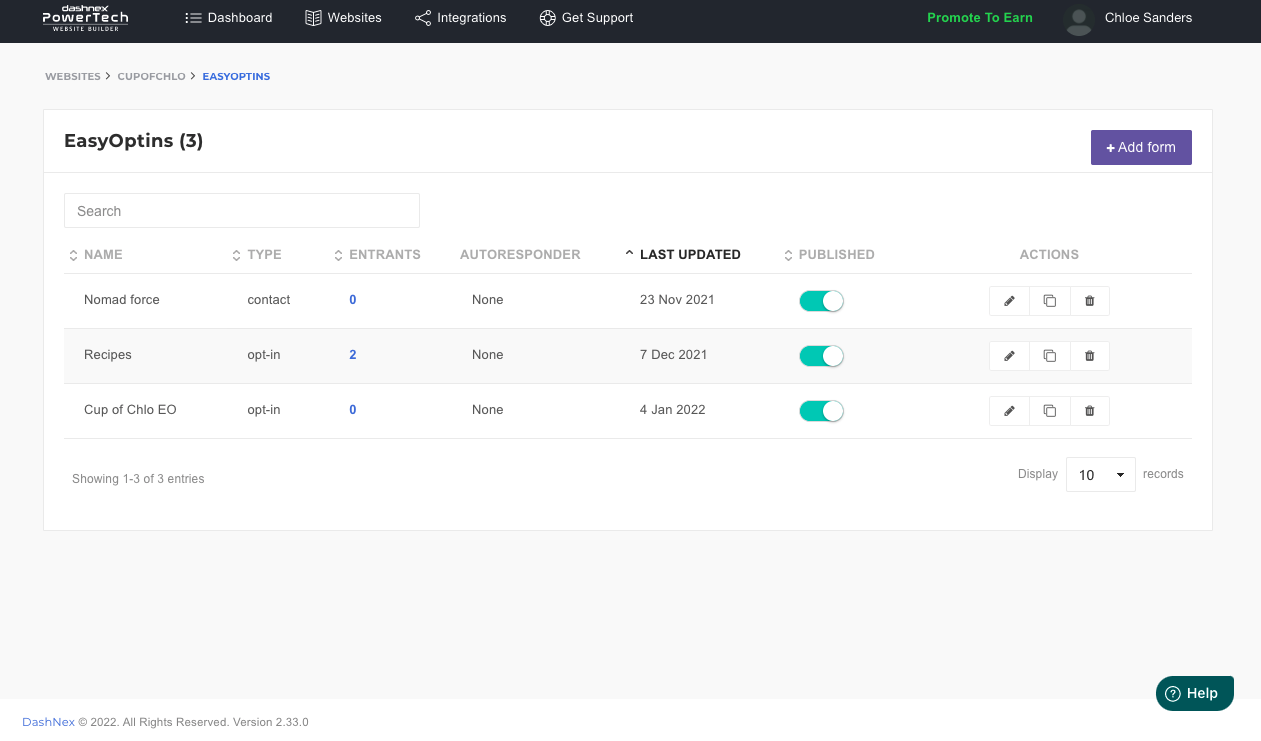Click Promote To Earn link
This screenshot has width=1261, height=741.
[980, 18]
